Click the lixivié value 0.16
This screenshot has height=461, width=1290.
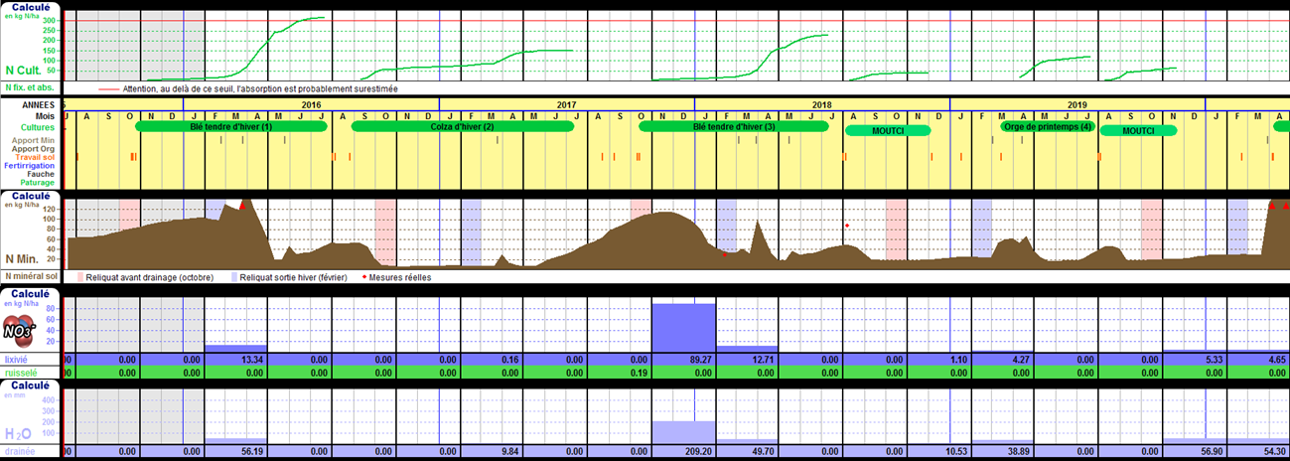512,358
